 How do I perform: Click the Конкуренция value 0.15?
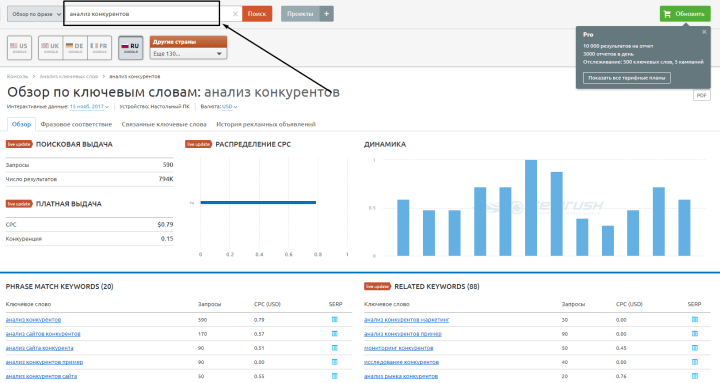(167, 239)
